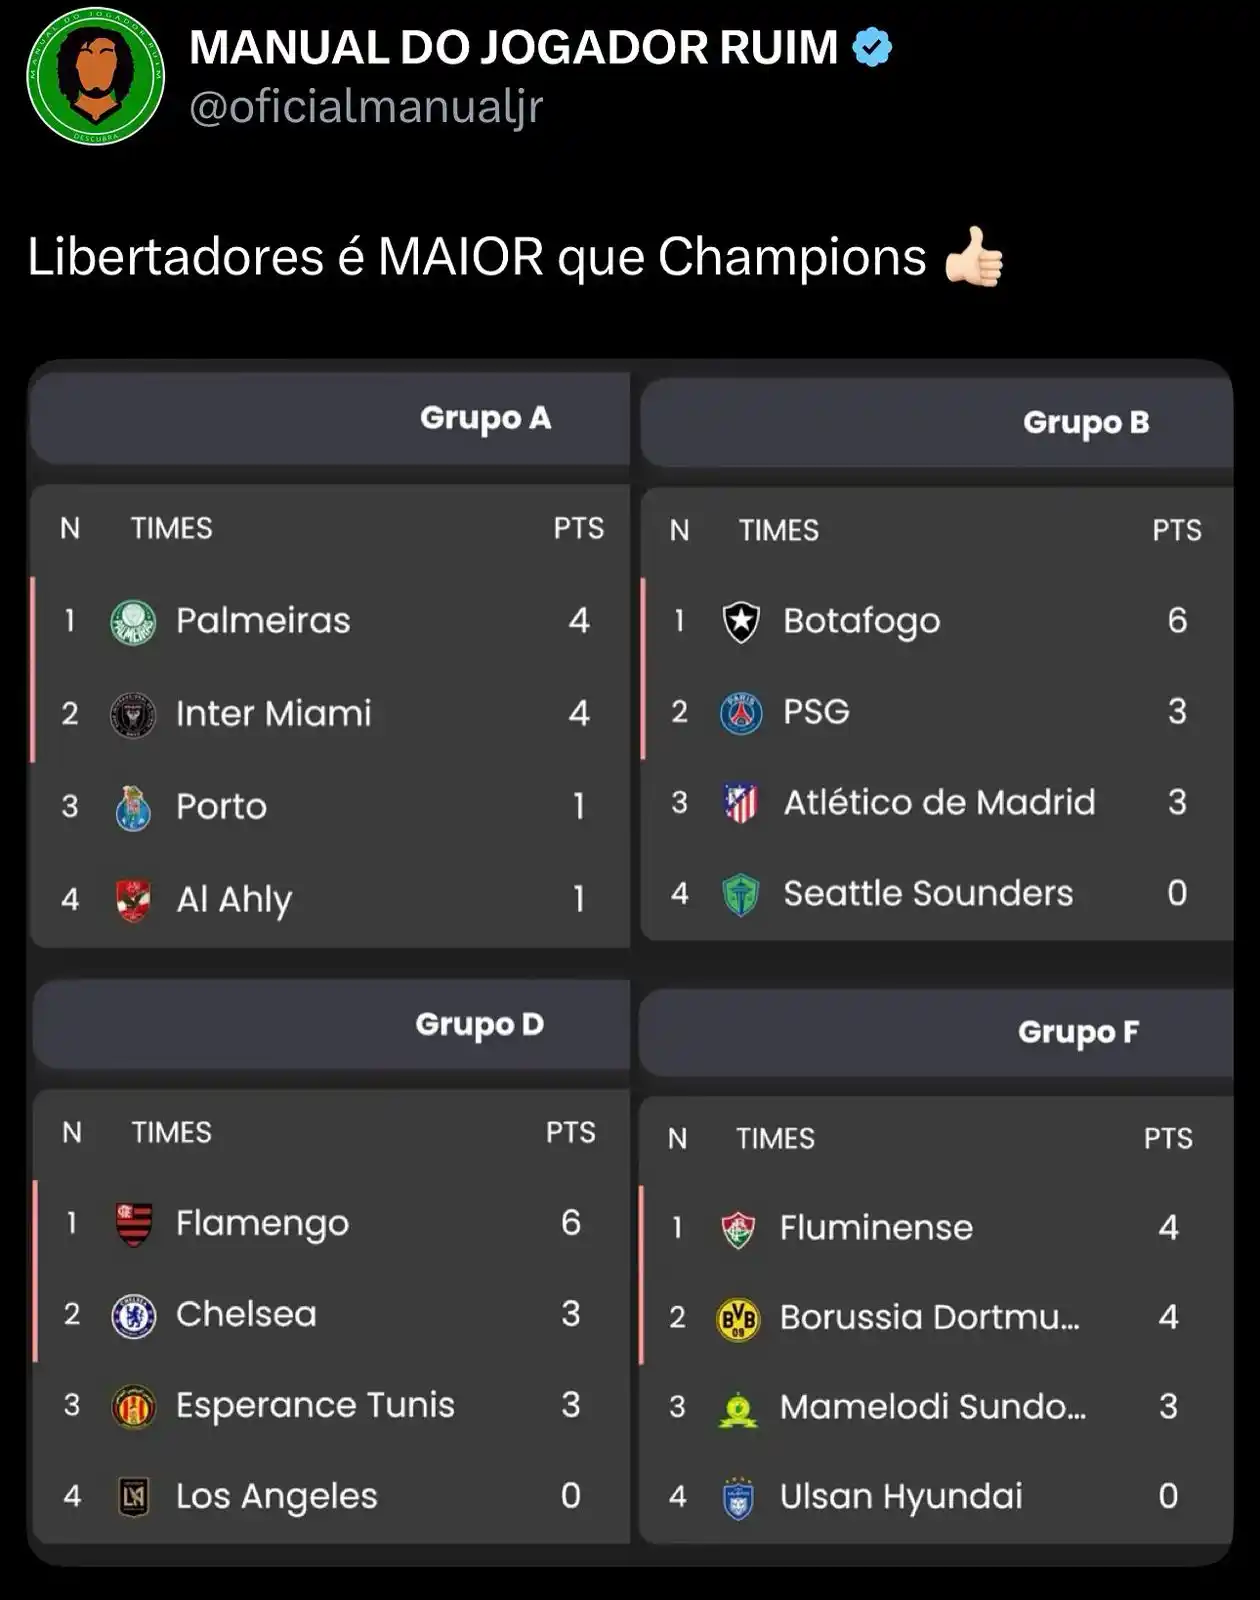The image size is (1260, 1600).
Task: Select the Ulsan Hyundai team name
Action: coord(901,1497)
